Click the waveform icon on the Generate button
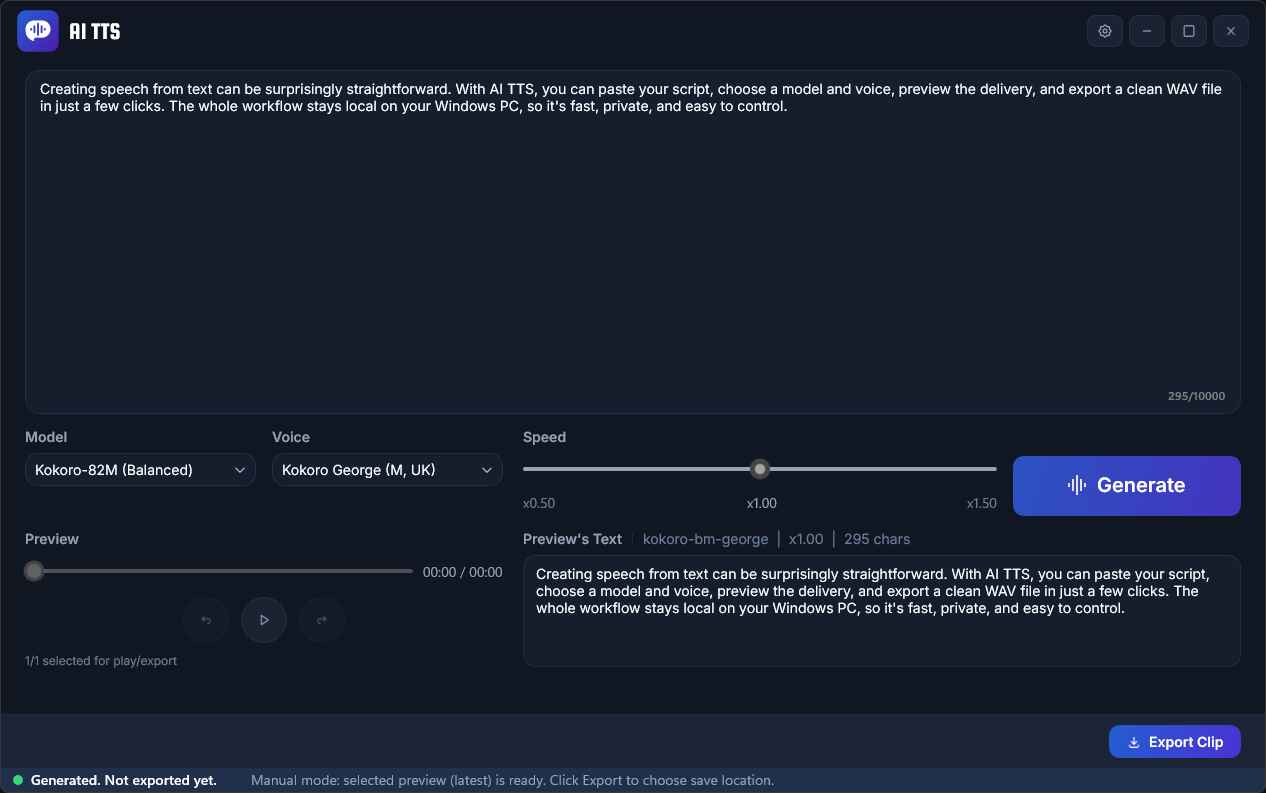1266x793 pixels. tap(1075, 484)
